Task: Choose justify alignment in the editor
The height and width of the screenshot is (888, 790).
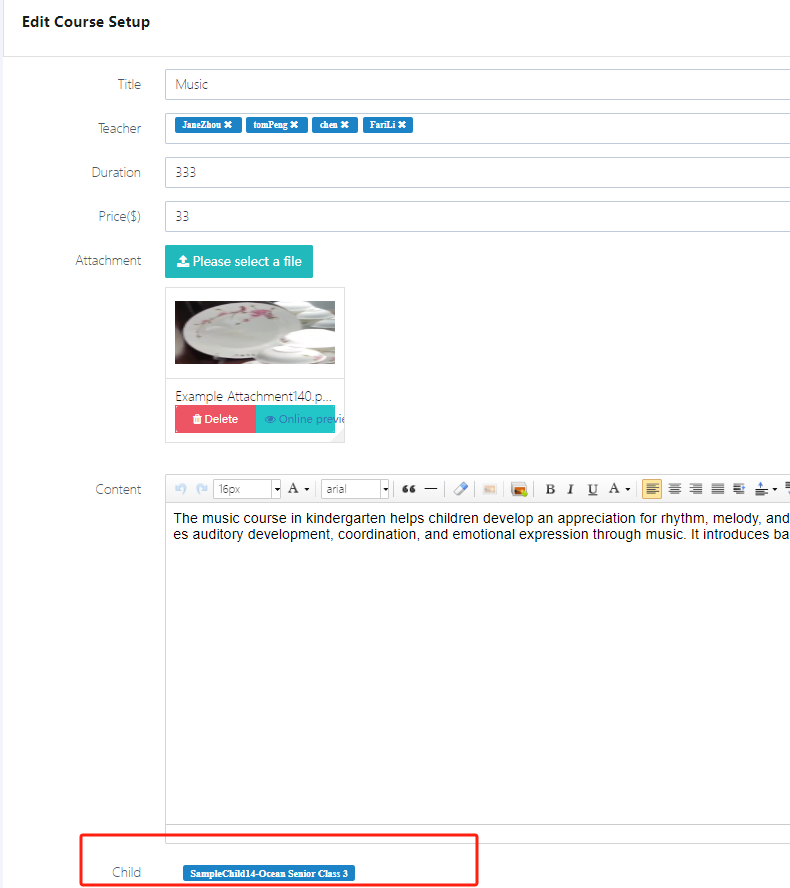Action: [717, 489]
